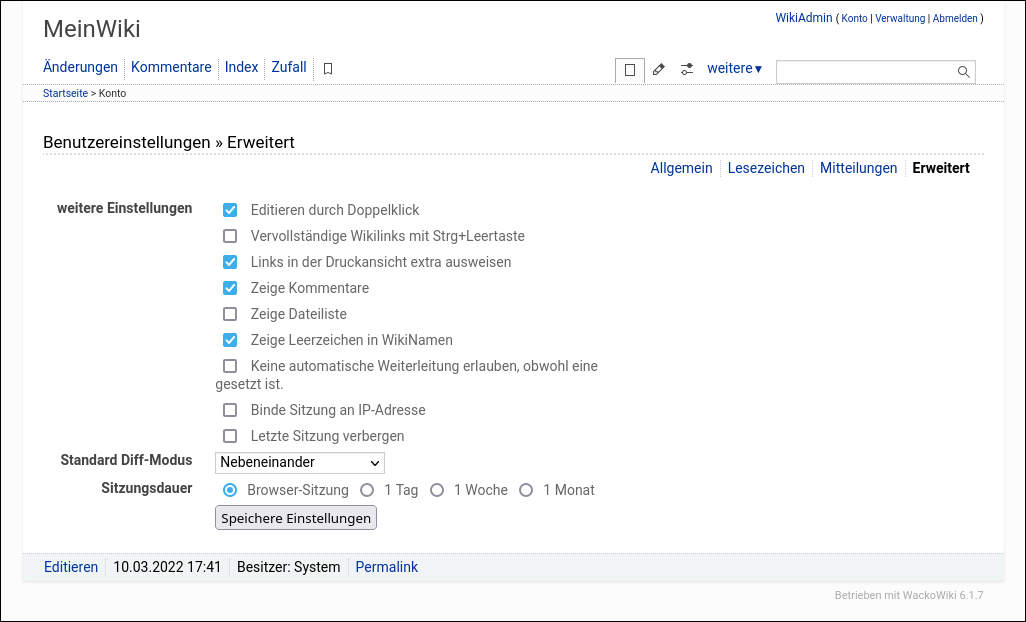Viewport: 1026px width, 622px height.
Task: Disable Editieren durch Doppelklick
Action: [230, 210]
